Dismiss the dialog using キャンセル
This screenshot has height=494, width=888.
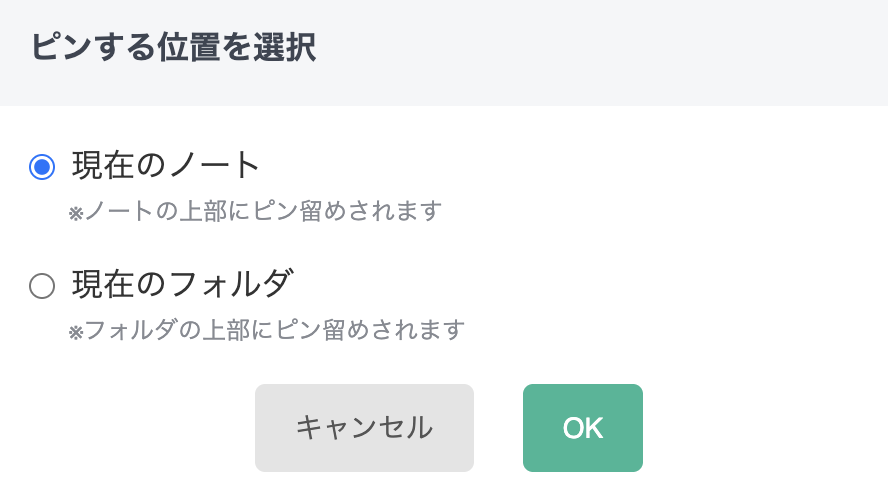coord(364,428)
